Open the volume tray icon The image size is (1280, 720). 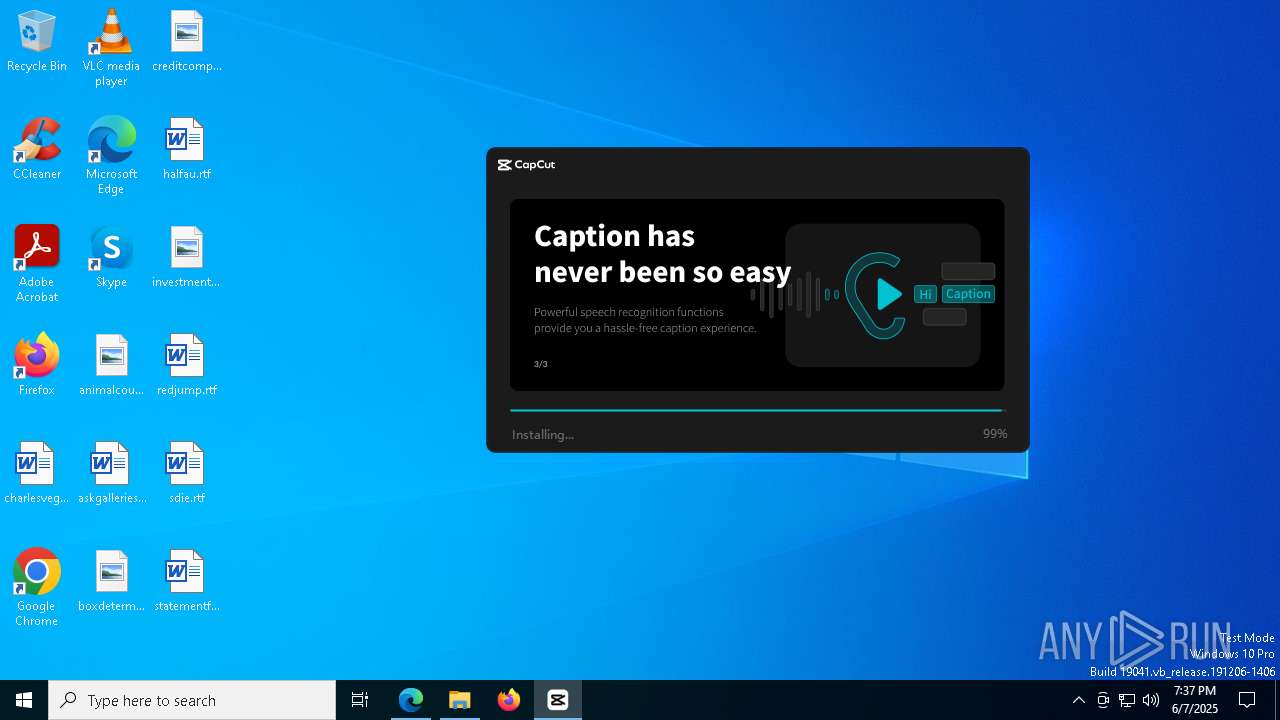coord(1151,700)
